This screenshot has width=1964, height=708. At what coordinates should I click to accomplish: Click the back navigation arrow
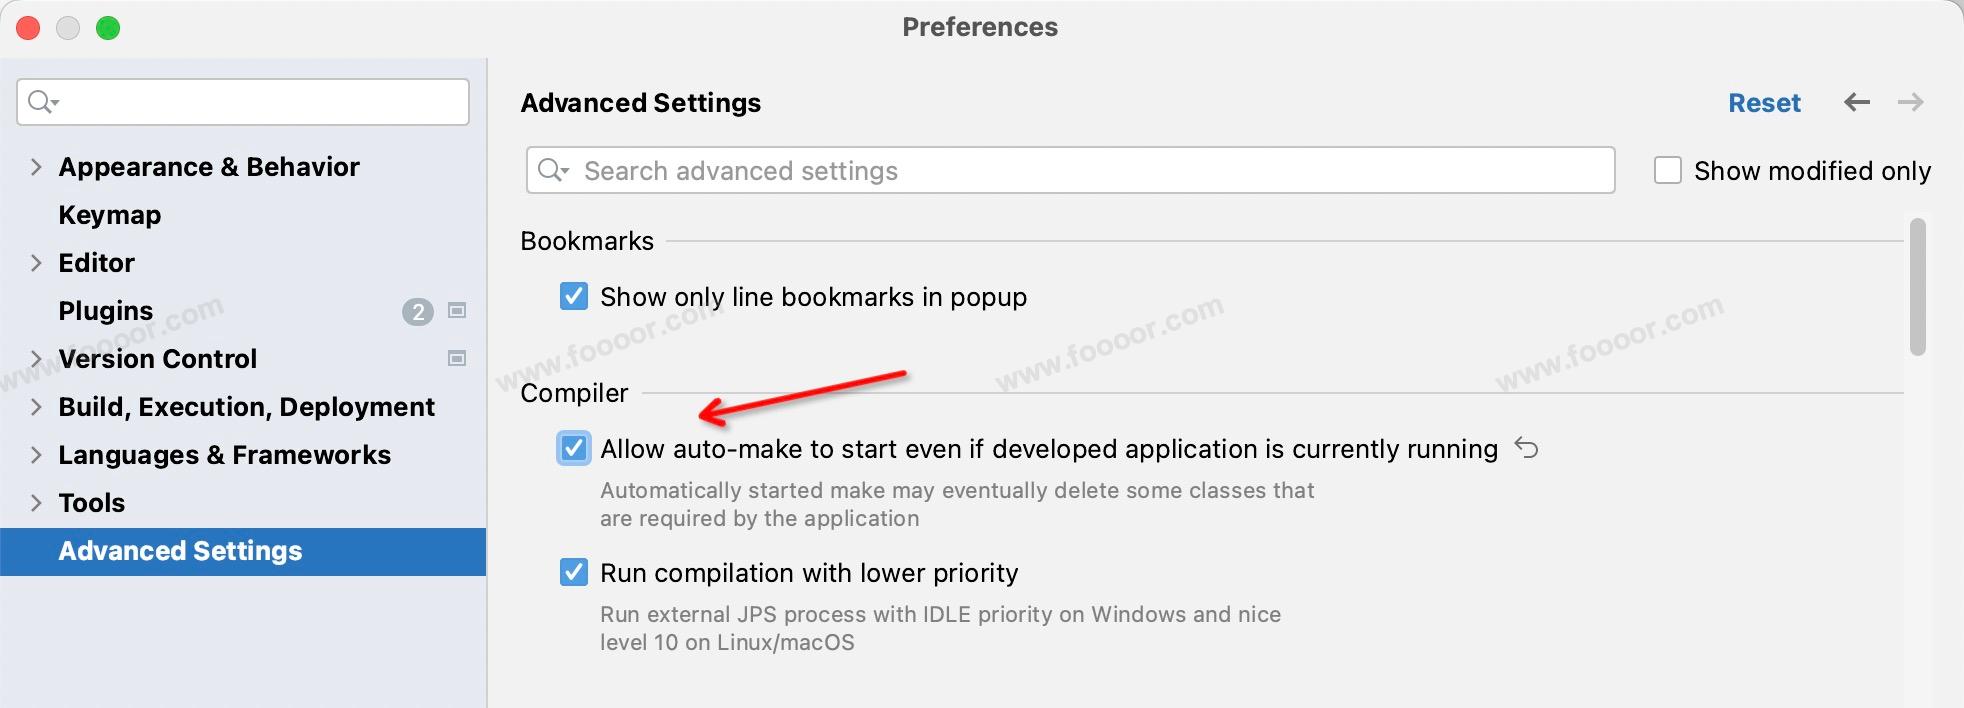click(1857, 102)
